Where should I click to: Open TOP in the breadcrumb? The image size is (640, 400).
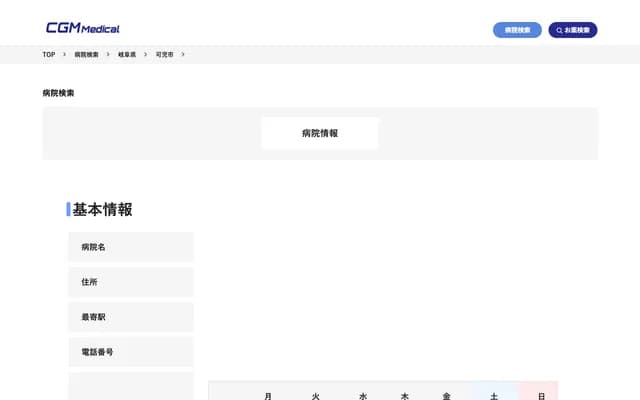click(49, 54)
